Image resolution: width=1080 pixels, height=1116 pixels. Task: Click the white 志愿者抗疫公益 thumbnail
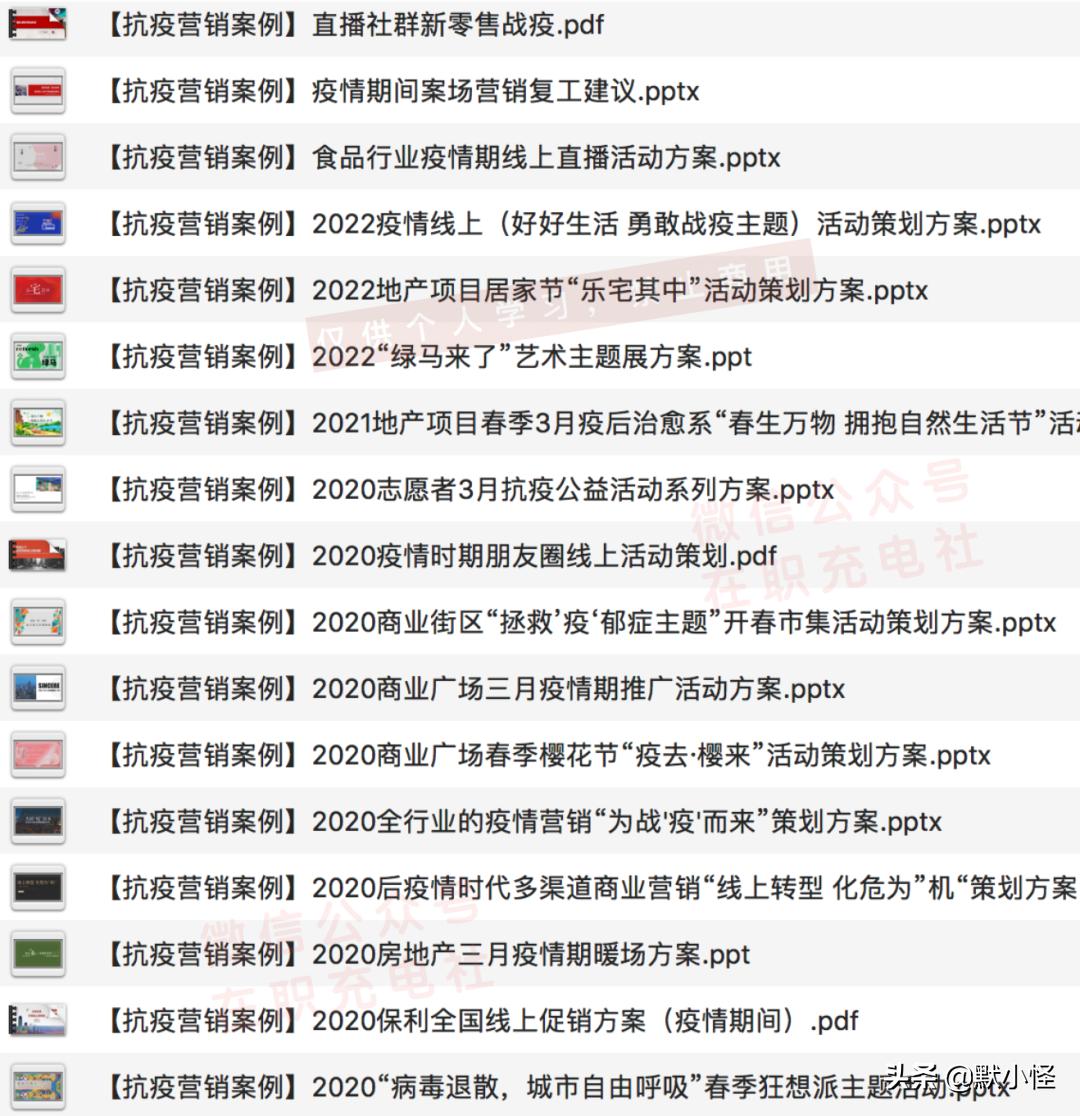click(37, 490)
